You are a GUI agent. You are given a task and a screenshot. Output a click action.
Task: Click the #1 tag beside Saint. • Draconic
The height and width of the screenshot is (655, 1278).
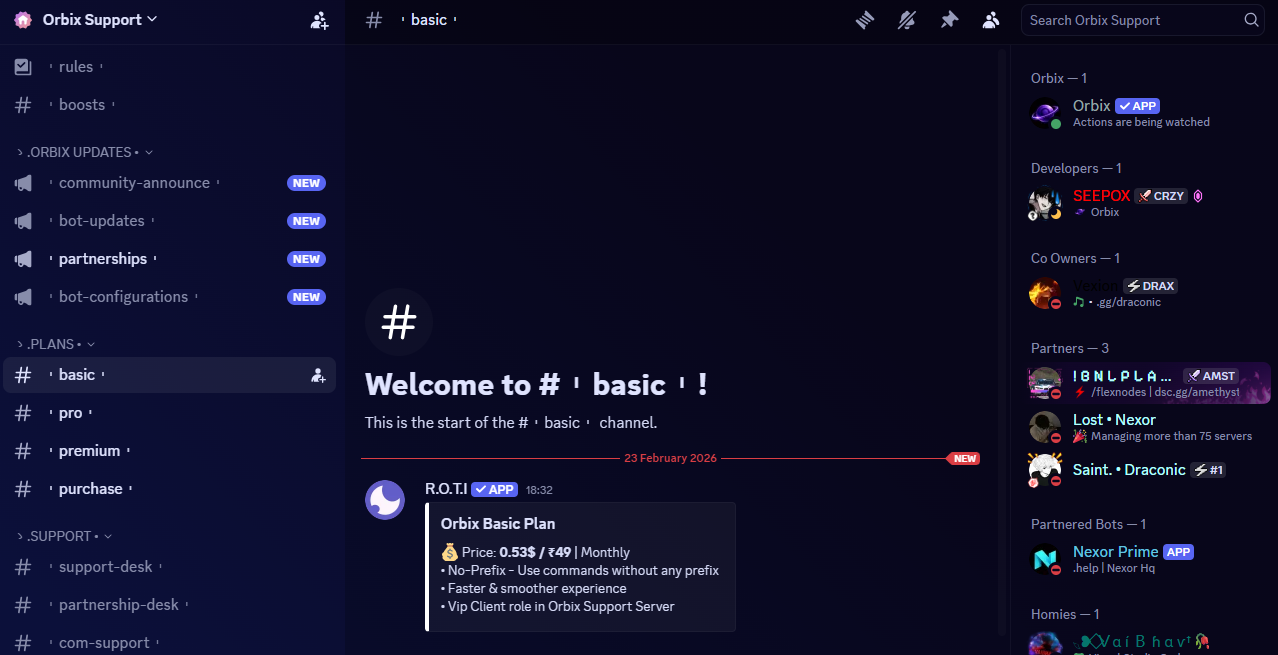tap(1208, 470)
